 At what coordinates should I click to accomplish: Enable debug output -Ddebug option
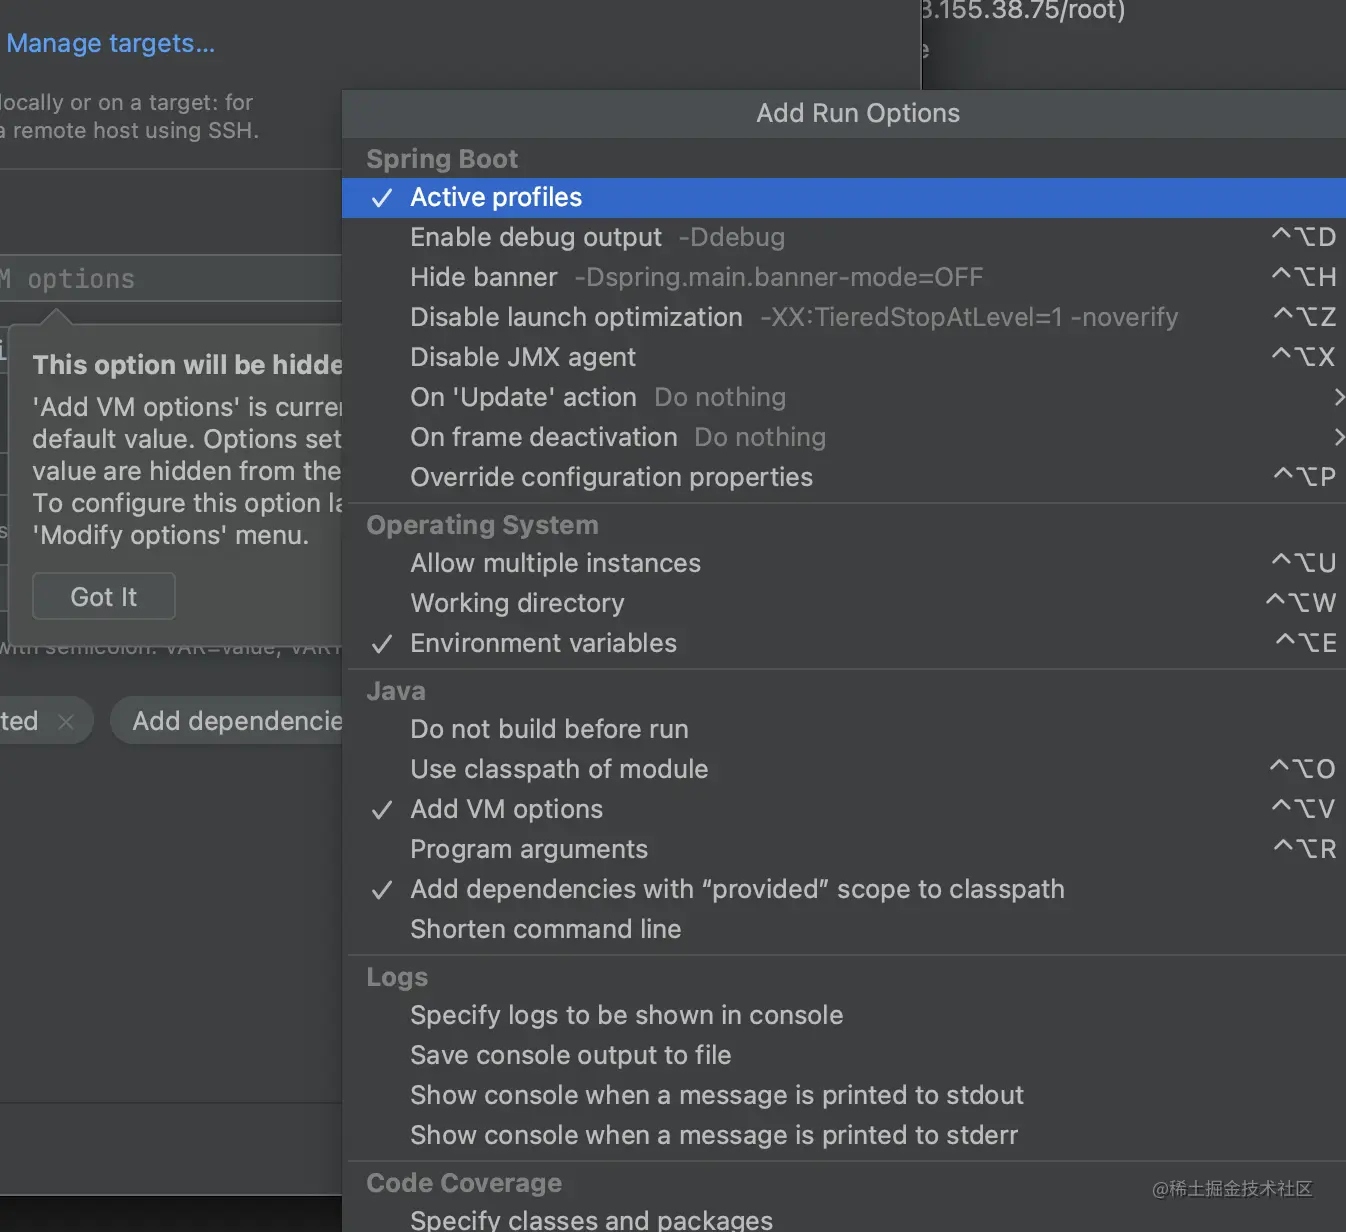click(844, 238)
